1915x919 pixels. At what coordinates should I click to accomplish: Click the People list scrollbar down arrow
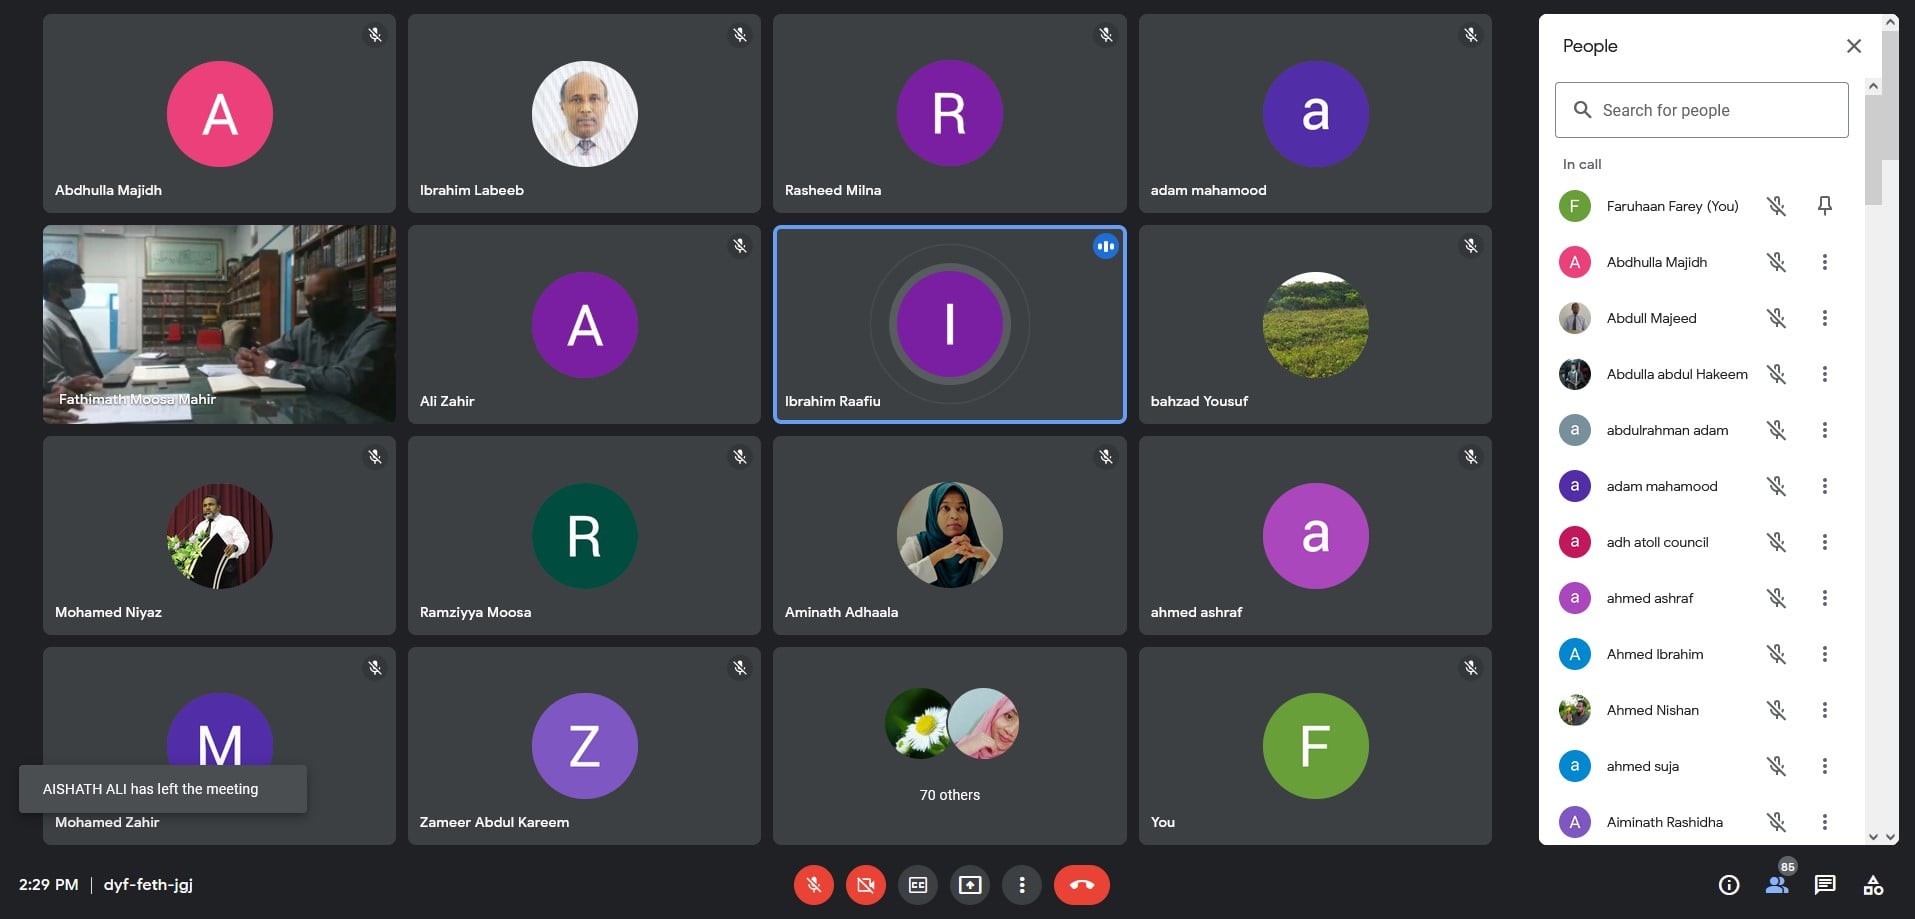tap(1874, 837)
